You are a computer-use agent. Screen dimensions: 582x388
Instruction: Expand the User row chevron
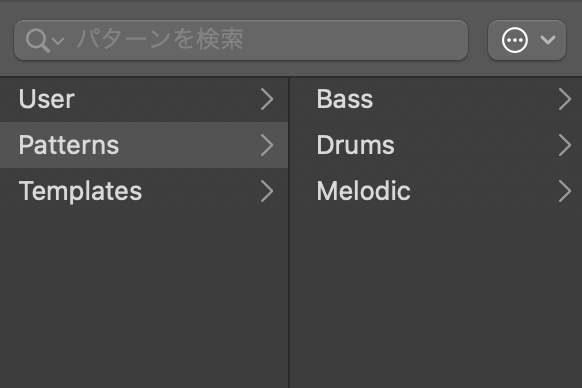pyautogui.click(x=267, y=99)
